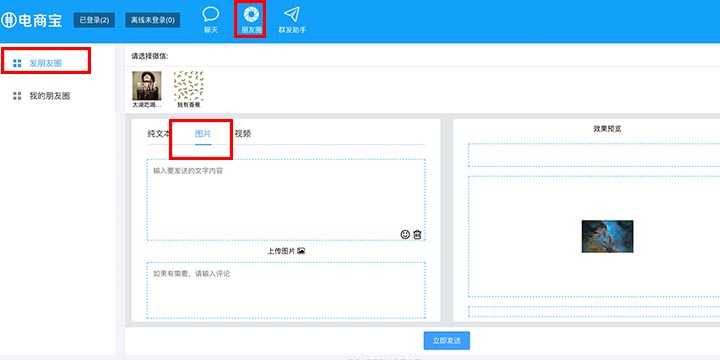Viewport: 720px width, 360px height.
Task: Show 已登录(2) accounts
Action: point(94,20)
